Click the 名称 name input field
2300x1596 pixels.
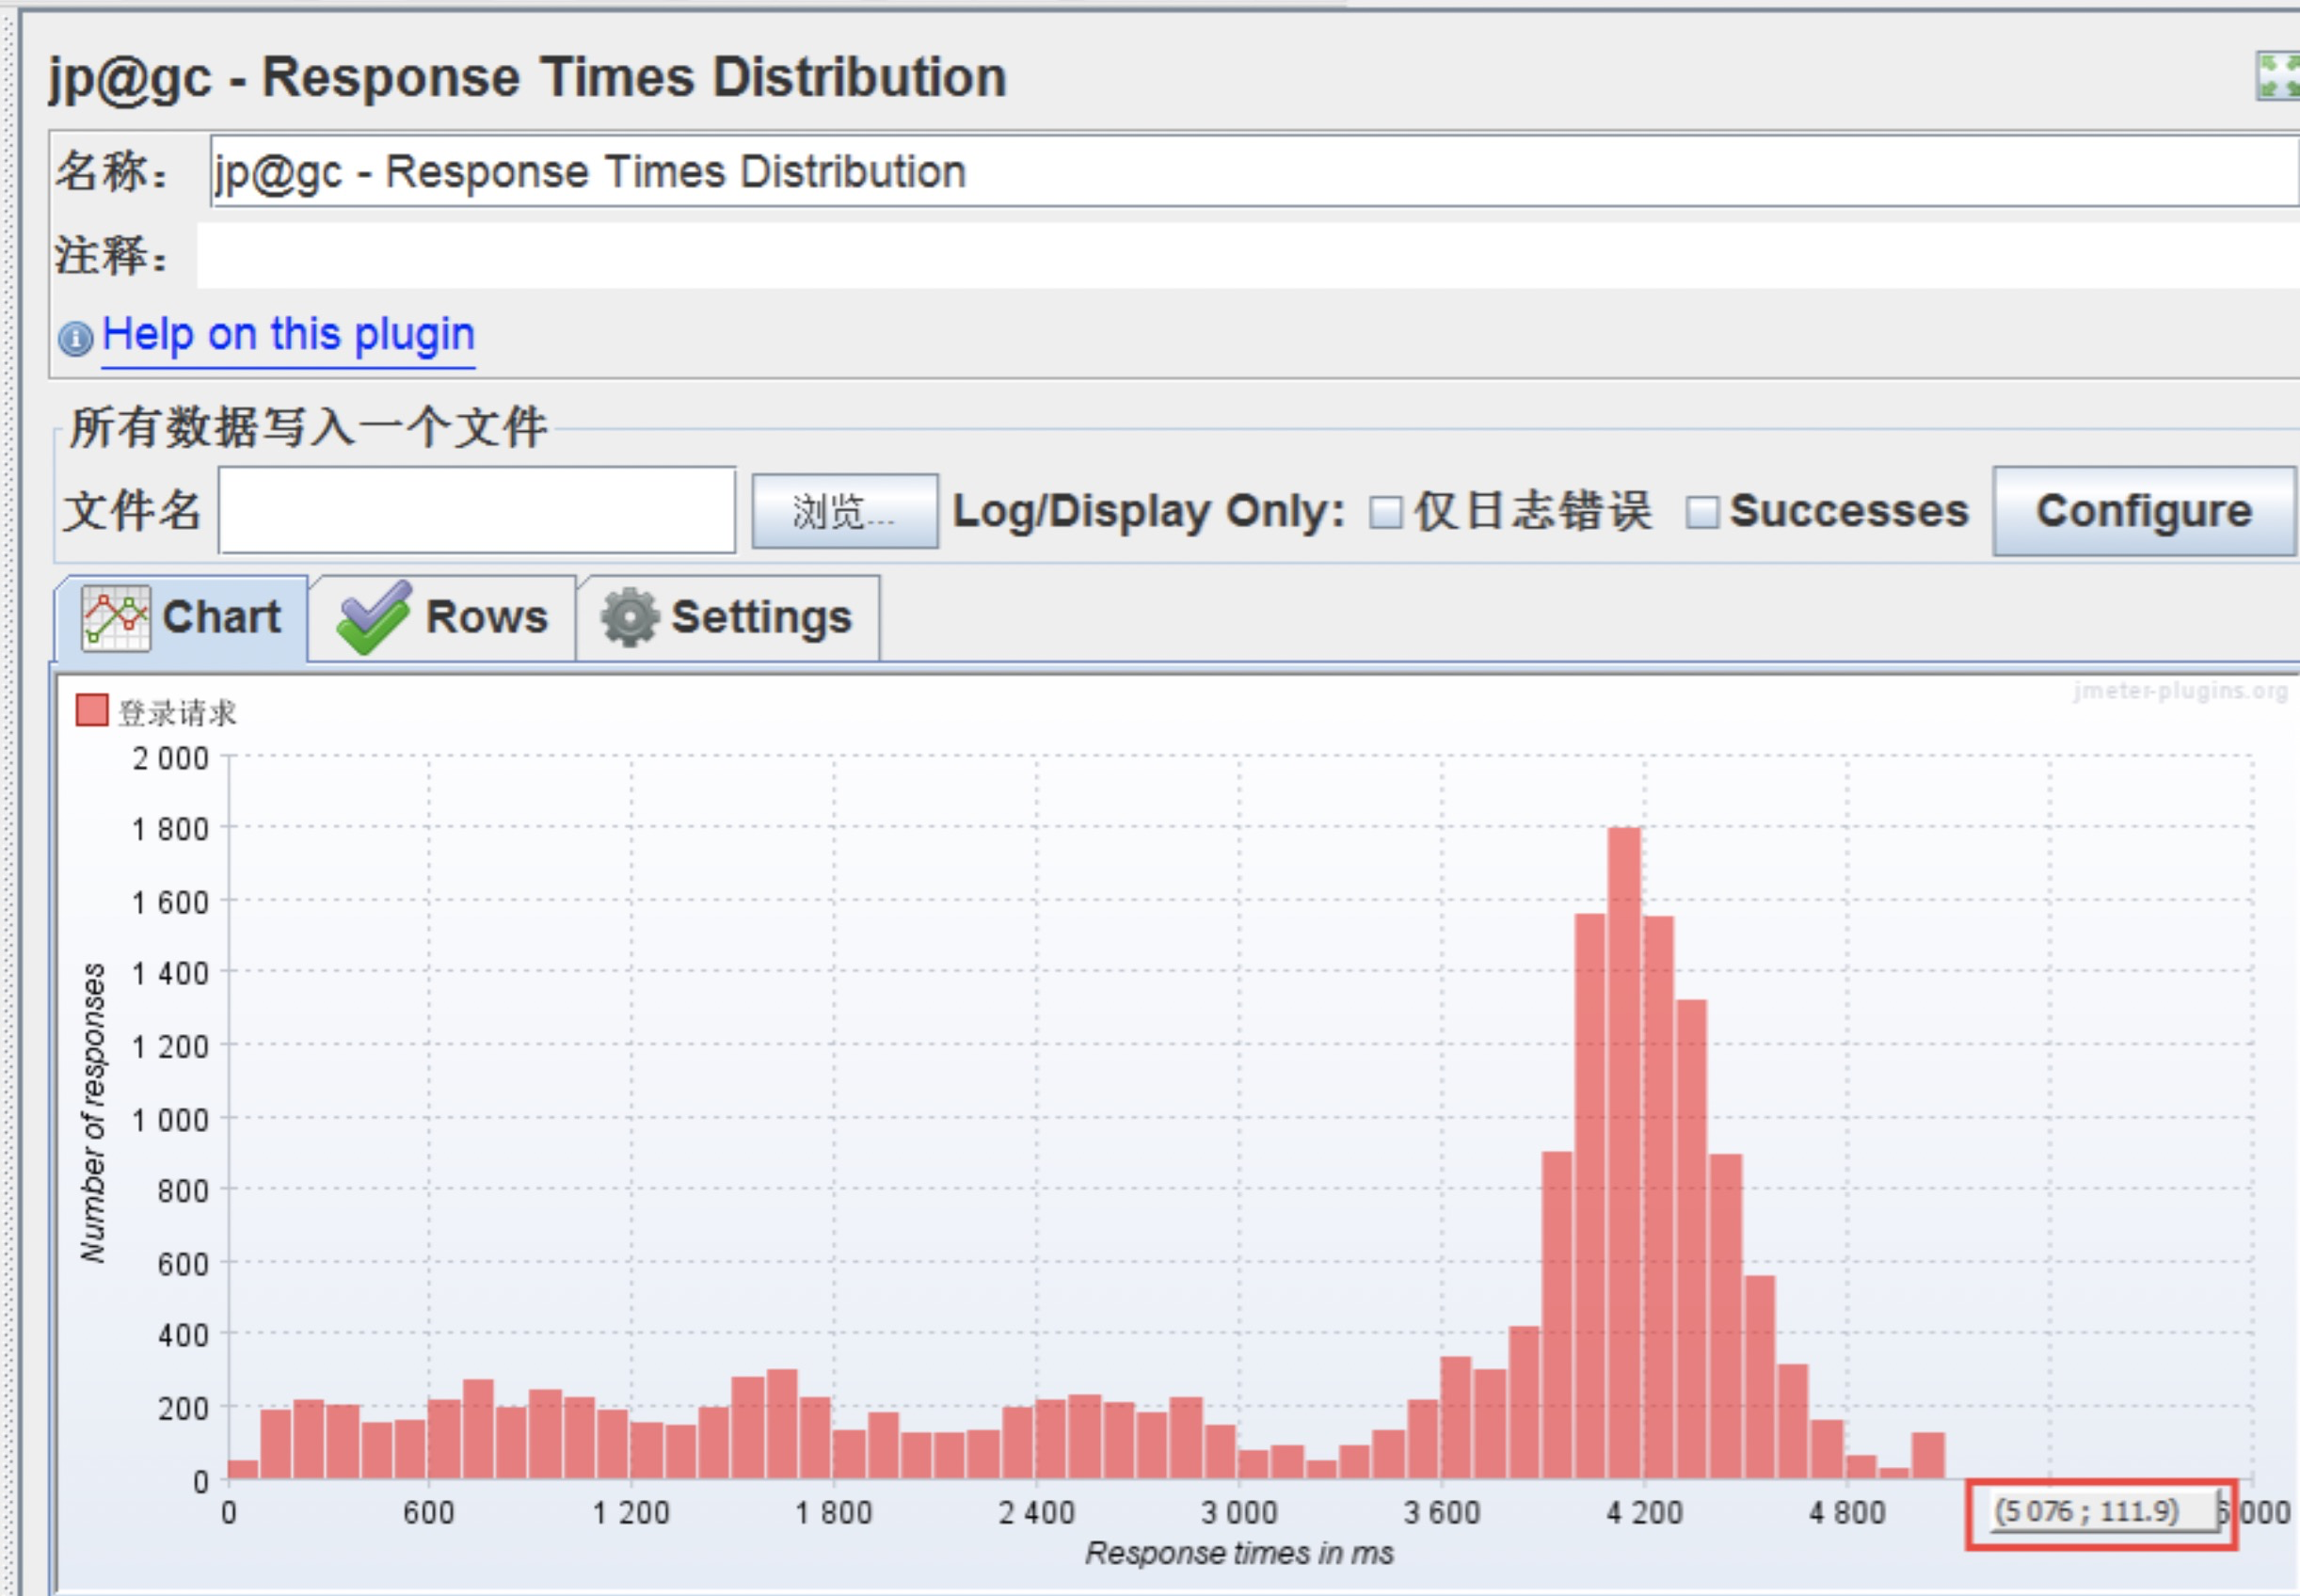[1250, 172]
